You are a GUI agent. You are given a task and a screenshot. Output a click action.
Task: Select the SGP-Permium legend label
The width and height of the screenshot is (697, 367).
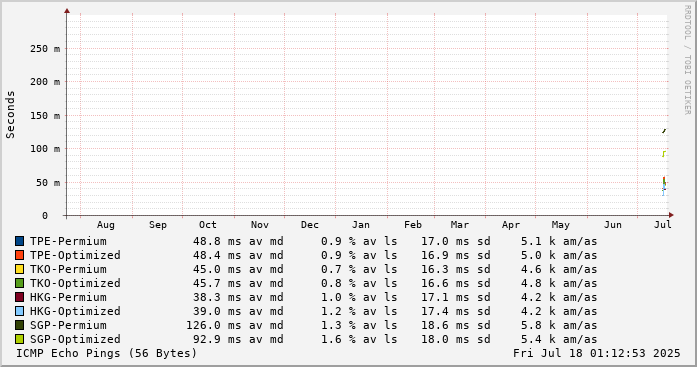click(68, 325)
